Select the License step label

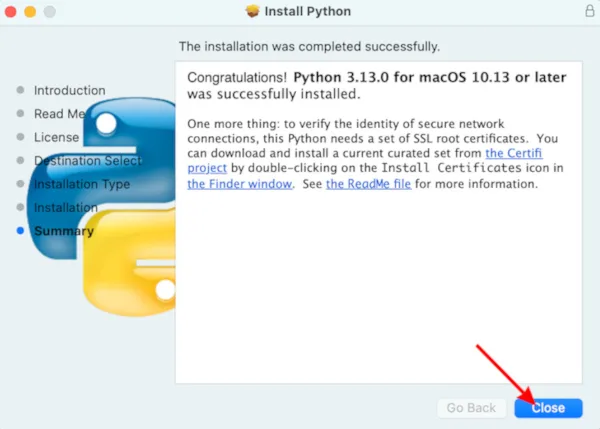[x=56, y=137]
